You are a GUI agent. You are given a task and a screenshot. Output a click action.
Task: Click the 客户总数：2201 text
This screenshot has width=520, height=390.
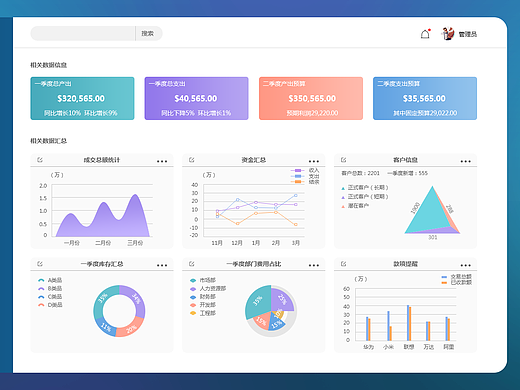click(x=360, y=173)
